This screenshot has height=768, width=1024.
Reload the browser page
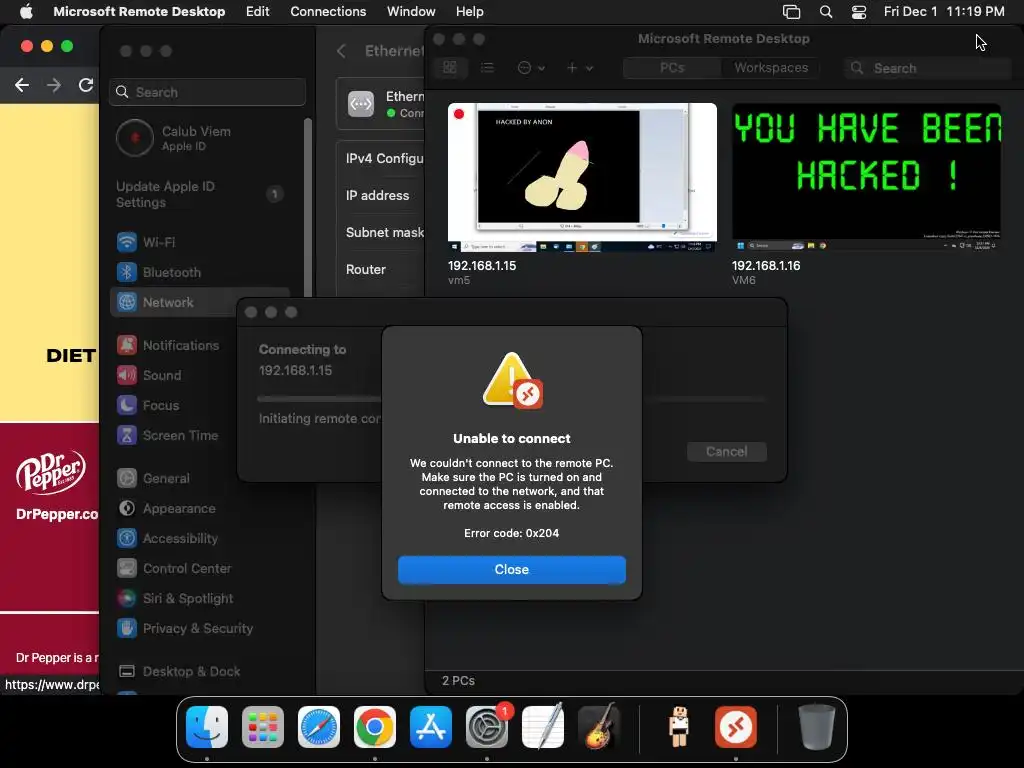[x=86, y=85]
